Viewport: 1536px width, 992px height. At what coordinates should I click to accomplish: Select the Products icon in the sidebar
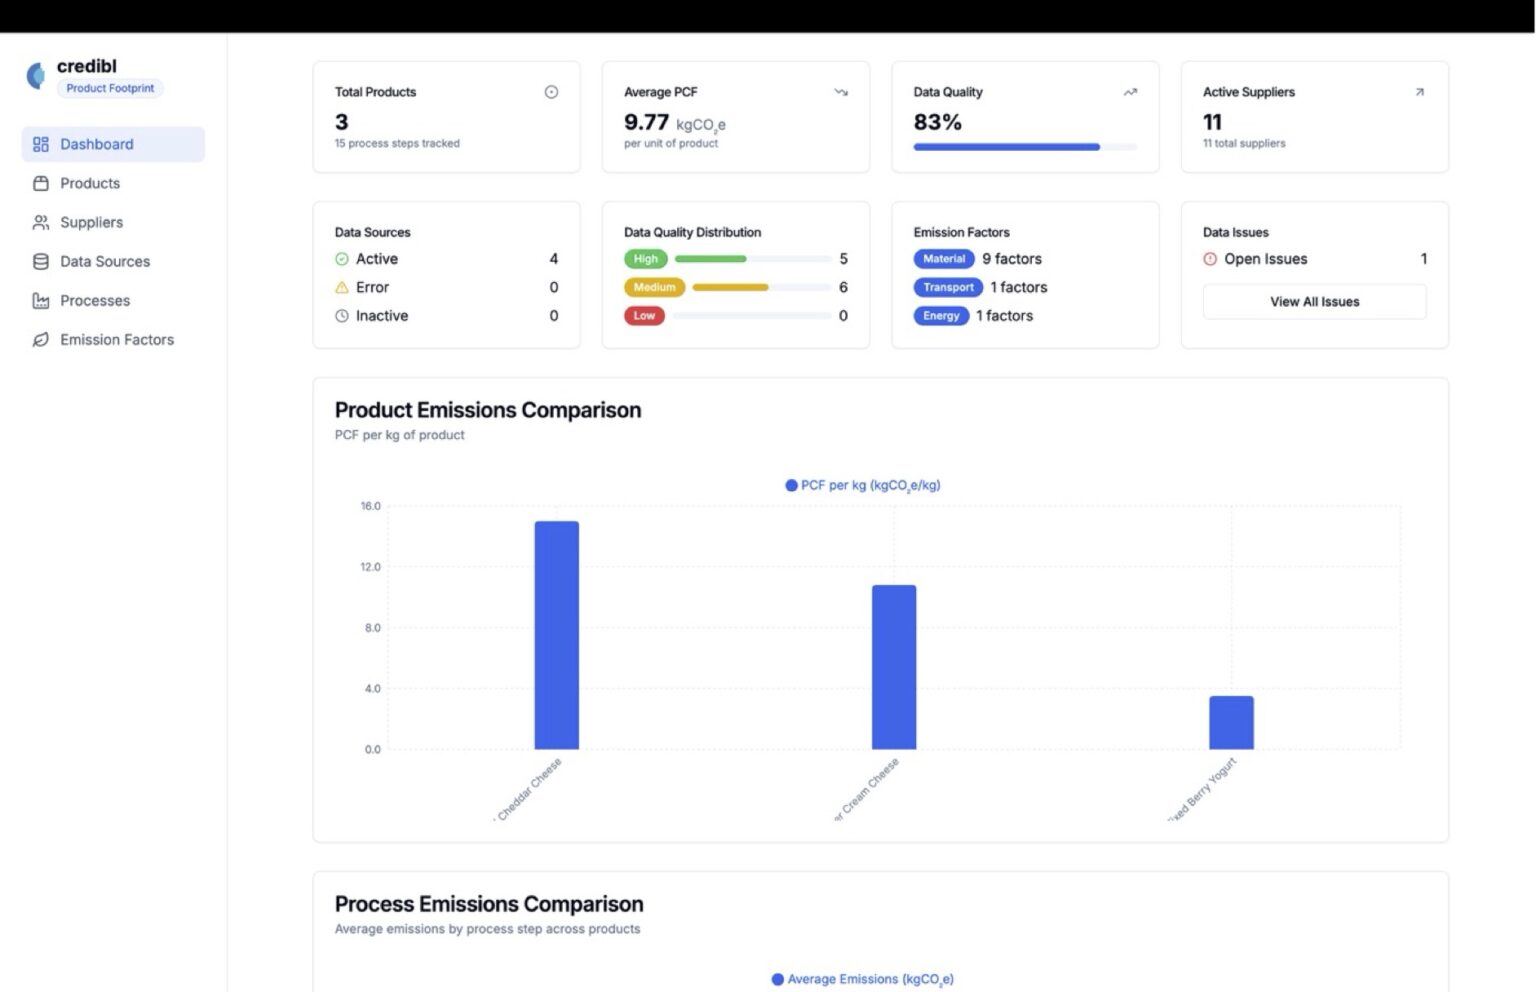40,183
